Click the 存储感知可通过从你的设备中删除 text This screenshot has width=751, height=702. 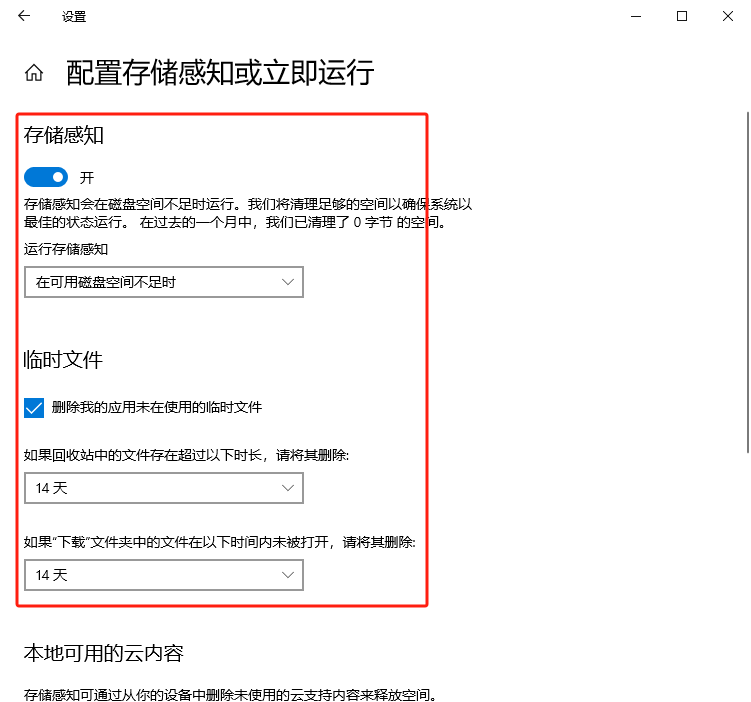coord(230,694)
